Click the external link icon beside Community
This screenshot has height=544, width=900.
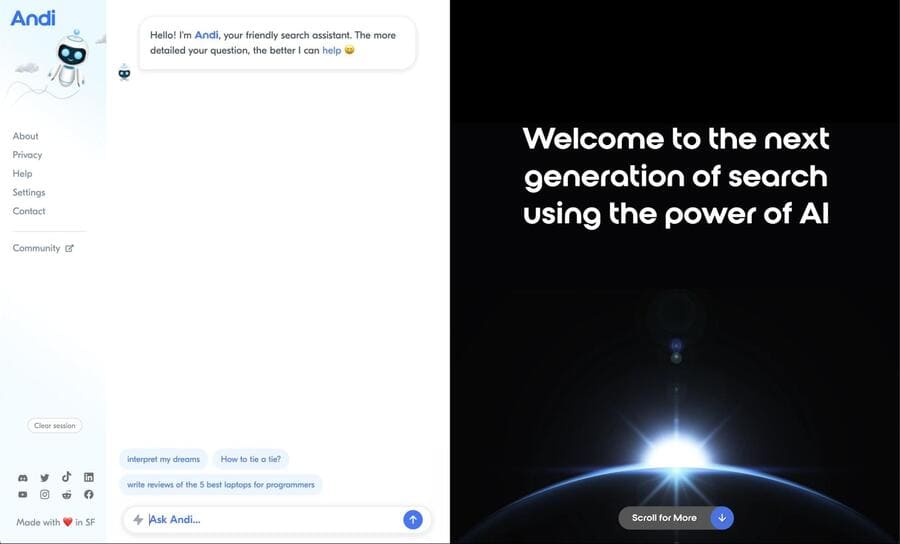point(69,248)
